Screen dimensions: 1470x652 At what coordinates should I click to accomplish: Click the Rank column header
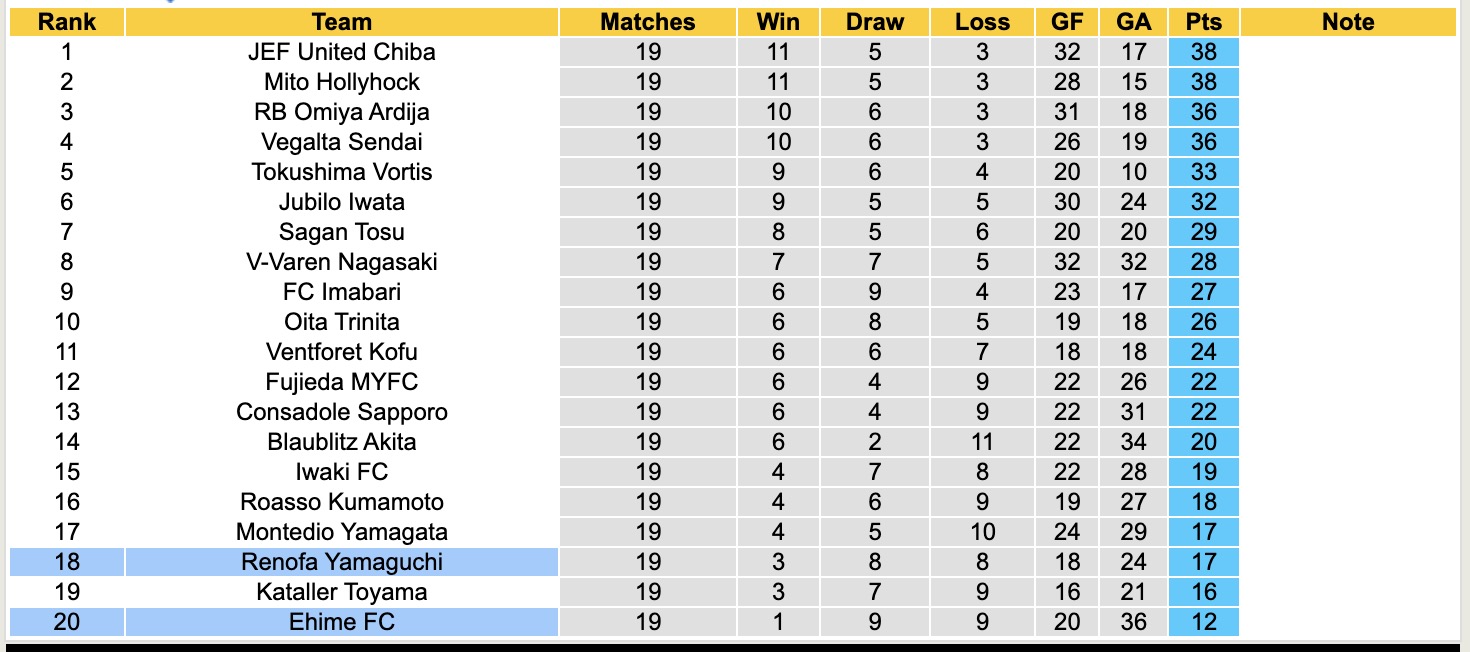click(x=67, y=22)
